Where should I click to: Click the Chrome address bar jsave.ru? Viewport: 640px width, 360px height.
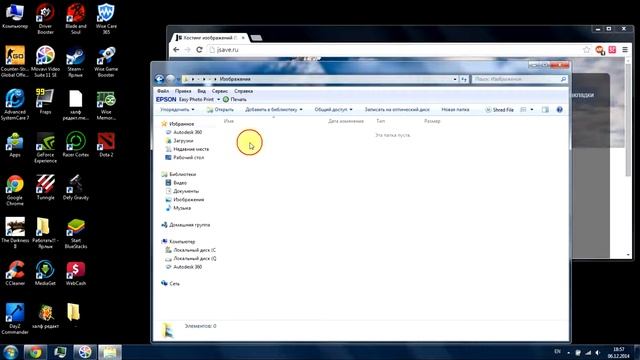tap(394, 49)
